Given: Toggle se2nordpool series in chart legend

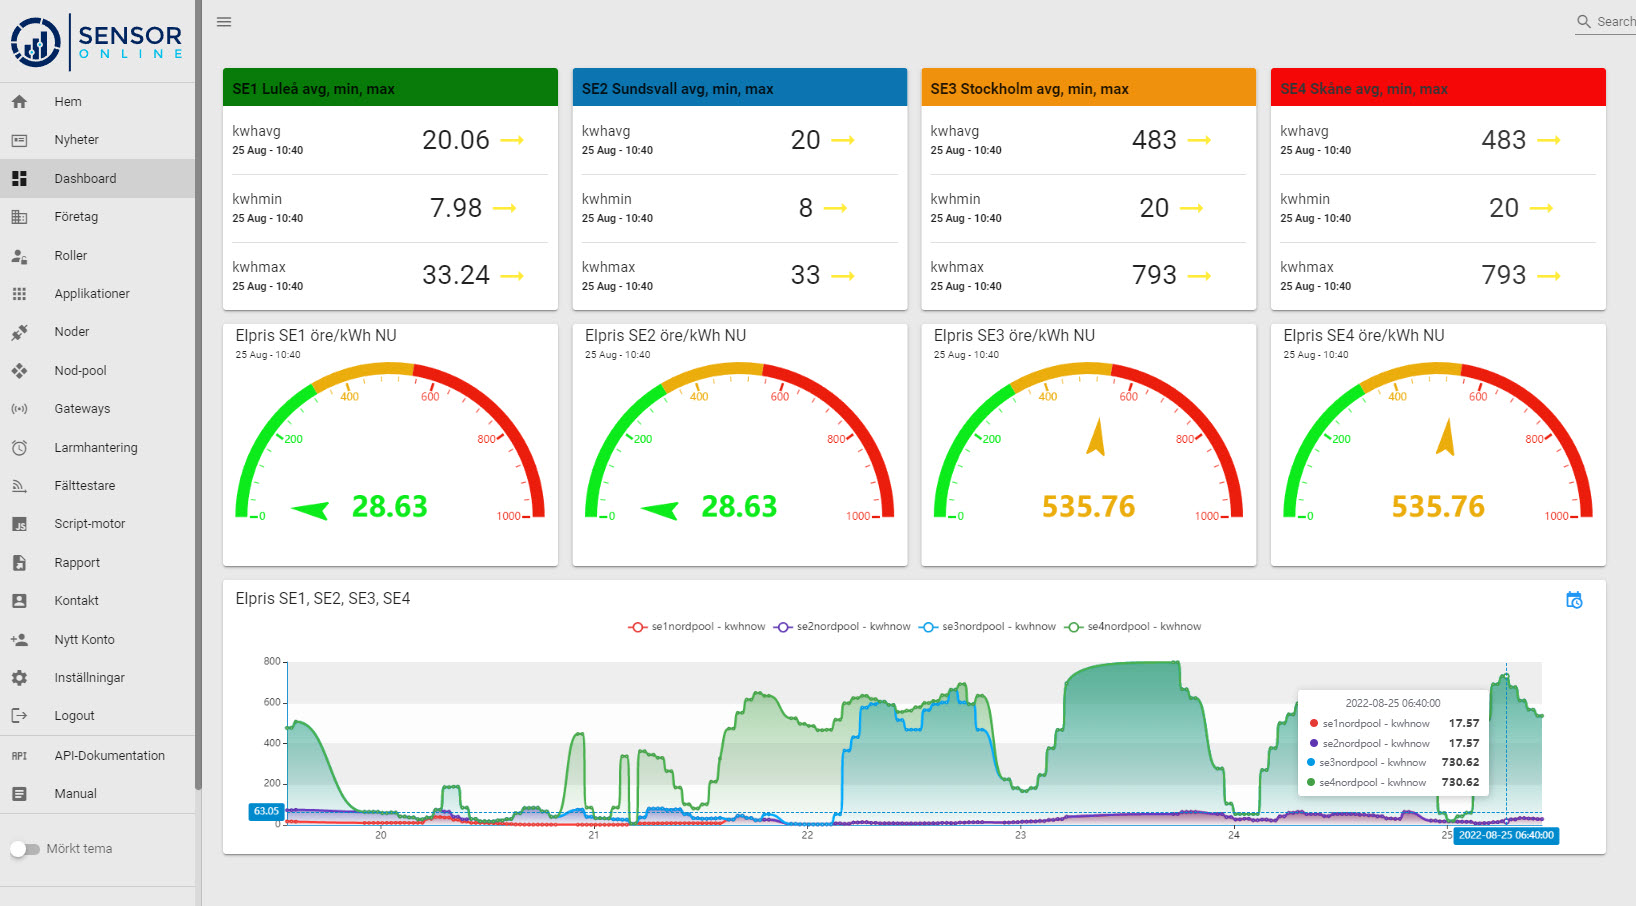Looking at the screenshot, I should click(842, 627).
